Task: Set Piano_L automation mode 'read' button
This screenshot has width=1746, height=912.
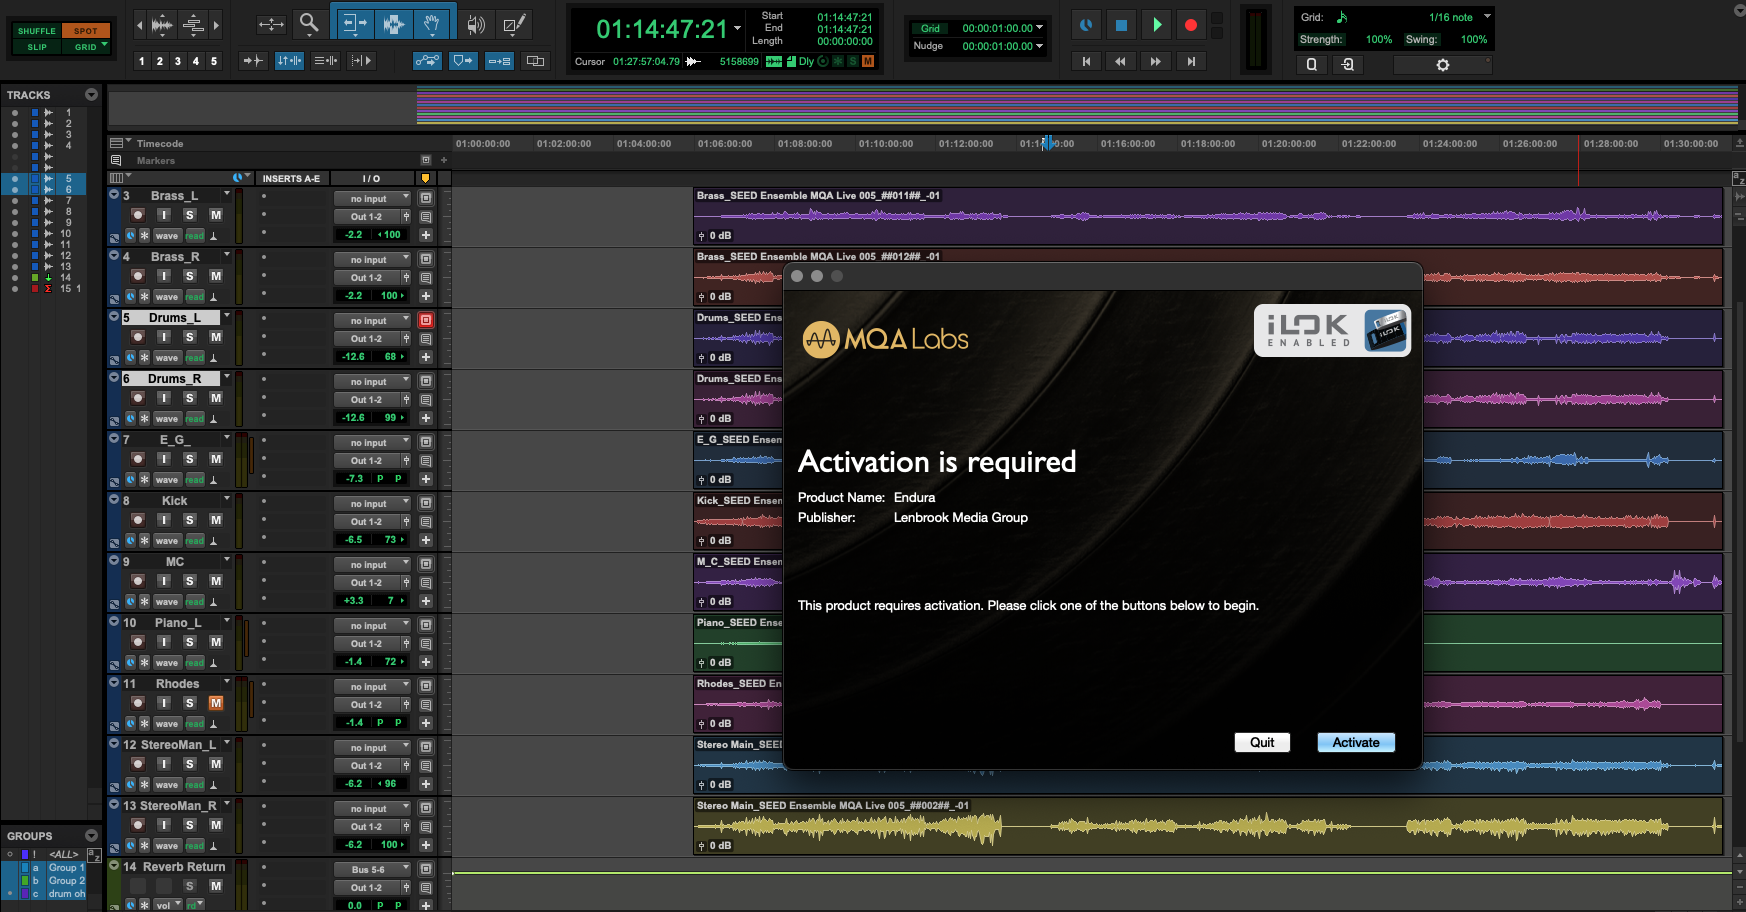Action: (x=195, y=663)
